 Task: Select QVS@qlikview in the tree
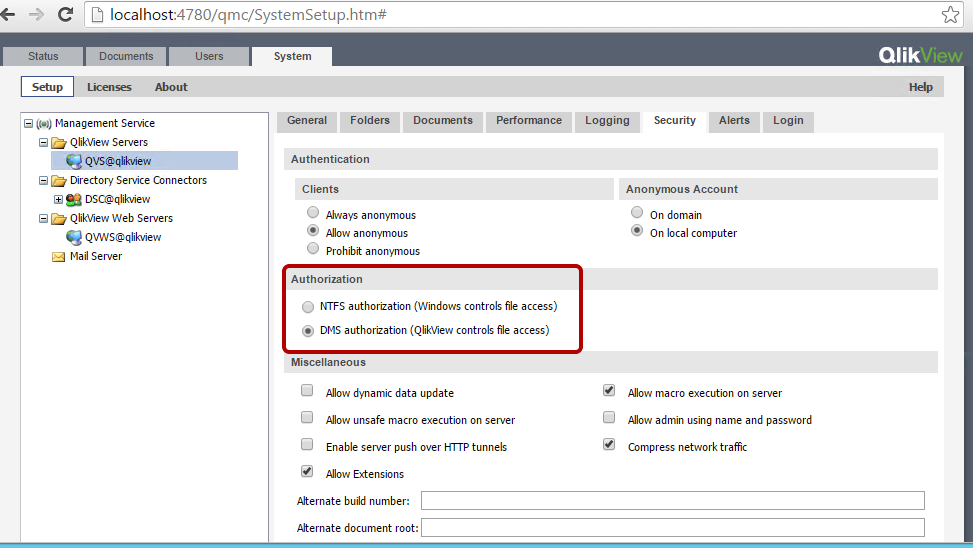coord(118,161)
